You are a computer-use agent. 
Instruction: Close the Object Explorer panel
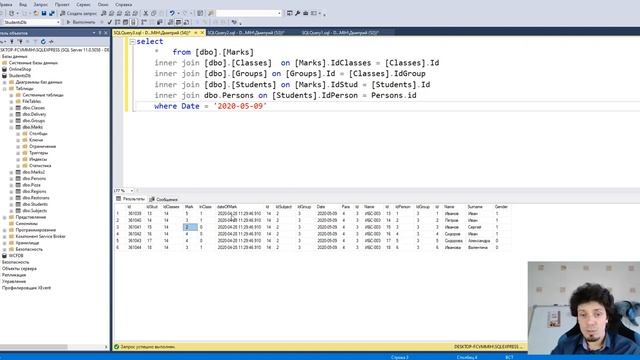[x=106, y=33]
